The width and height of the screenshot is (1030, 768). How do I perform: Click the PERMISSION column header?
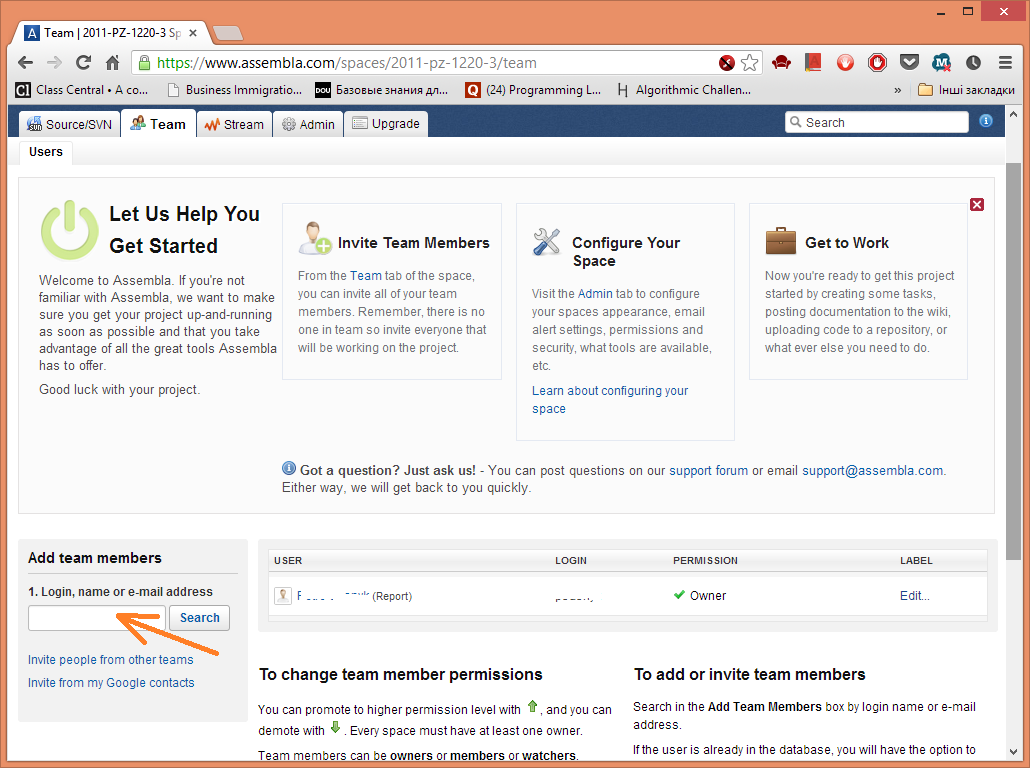[705, 560]
